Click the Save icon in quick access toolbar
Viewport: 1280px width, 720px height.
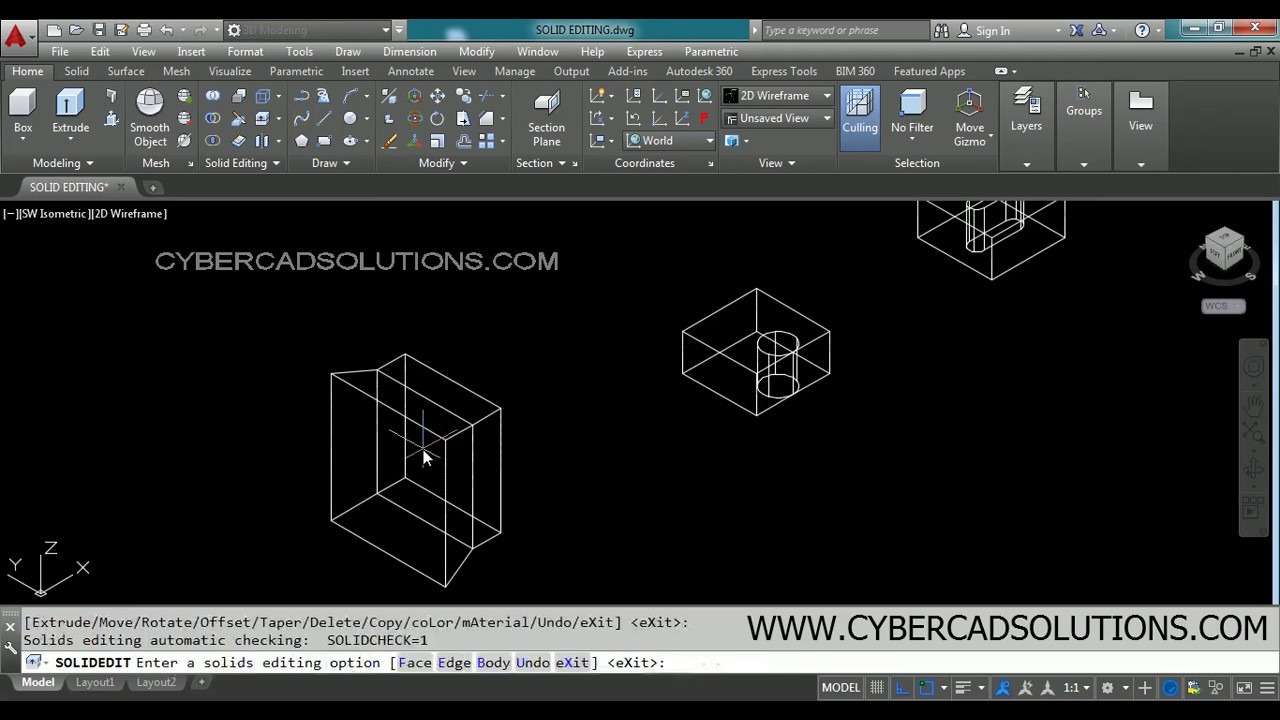click(99, 30)
